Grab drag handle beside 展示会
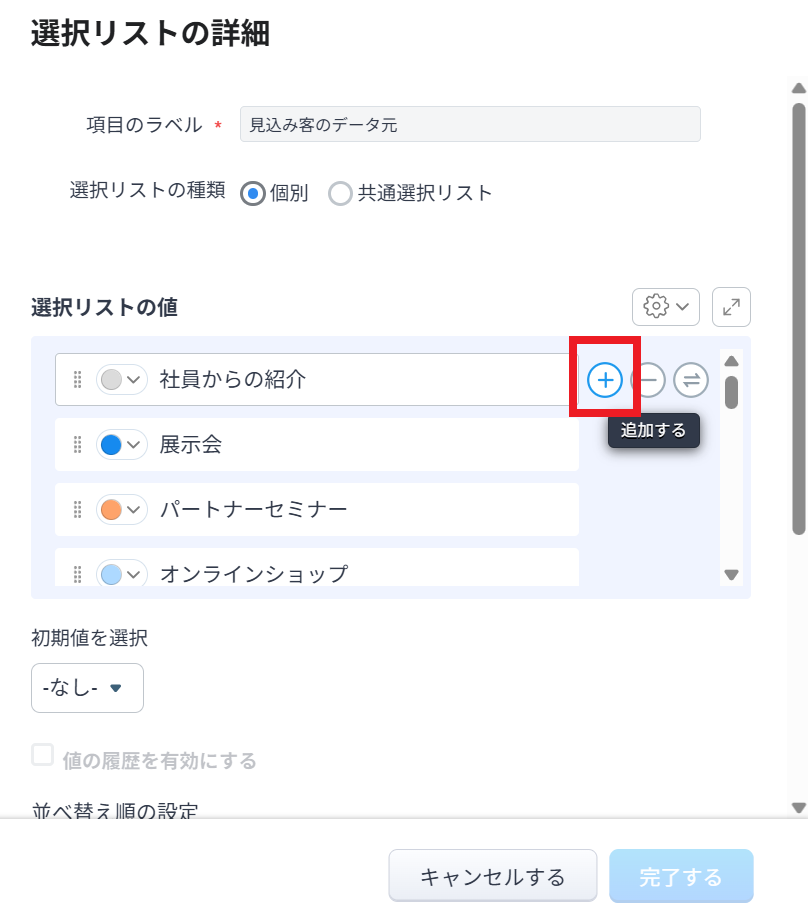The image size is (808, 919). click(77, 445)
